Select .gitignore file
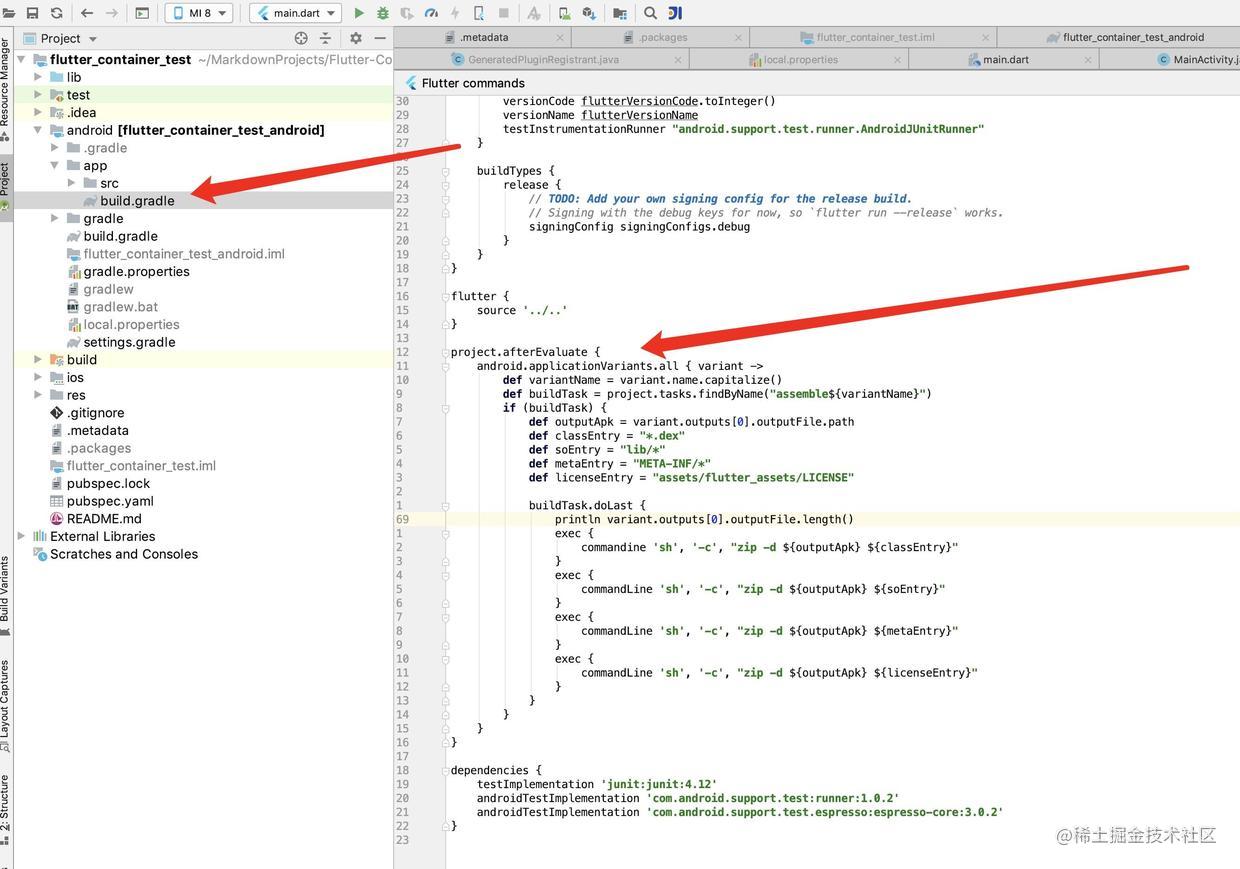Screen dimensions: 1240x869 point(95,412)
